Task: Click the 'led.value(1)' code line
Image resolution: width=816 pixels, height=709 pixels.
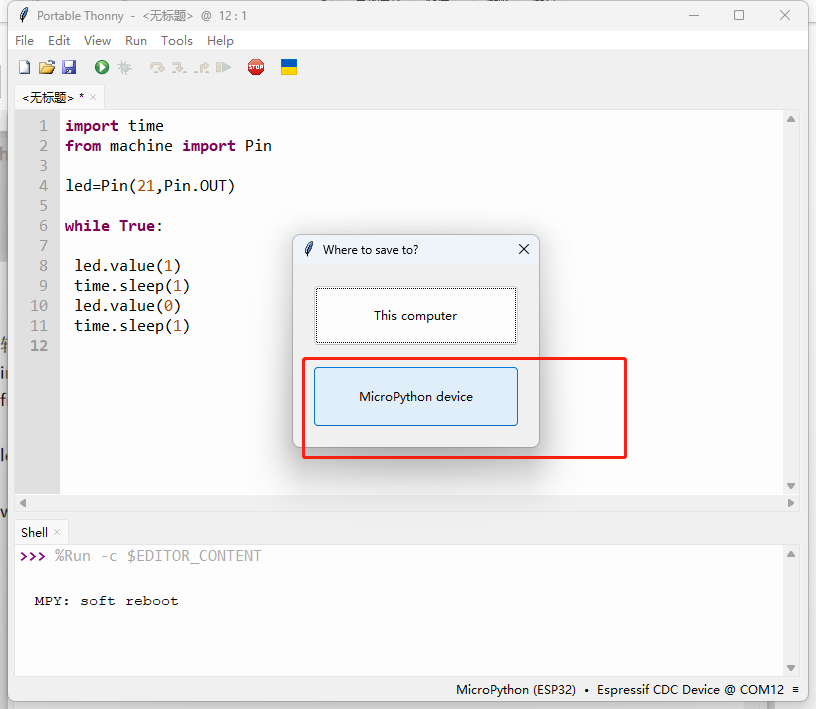Action: click(x=128, y=266)
